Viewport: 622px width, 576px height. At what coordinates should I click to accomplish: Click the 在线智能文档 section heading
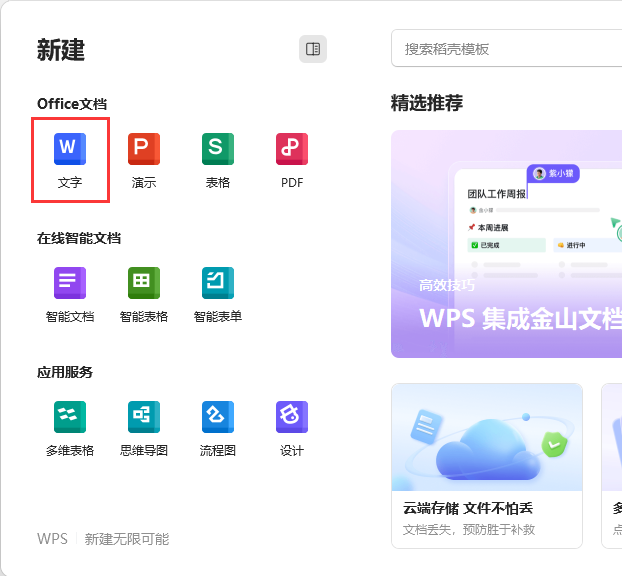(x=79, y=238)
